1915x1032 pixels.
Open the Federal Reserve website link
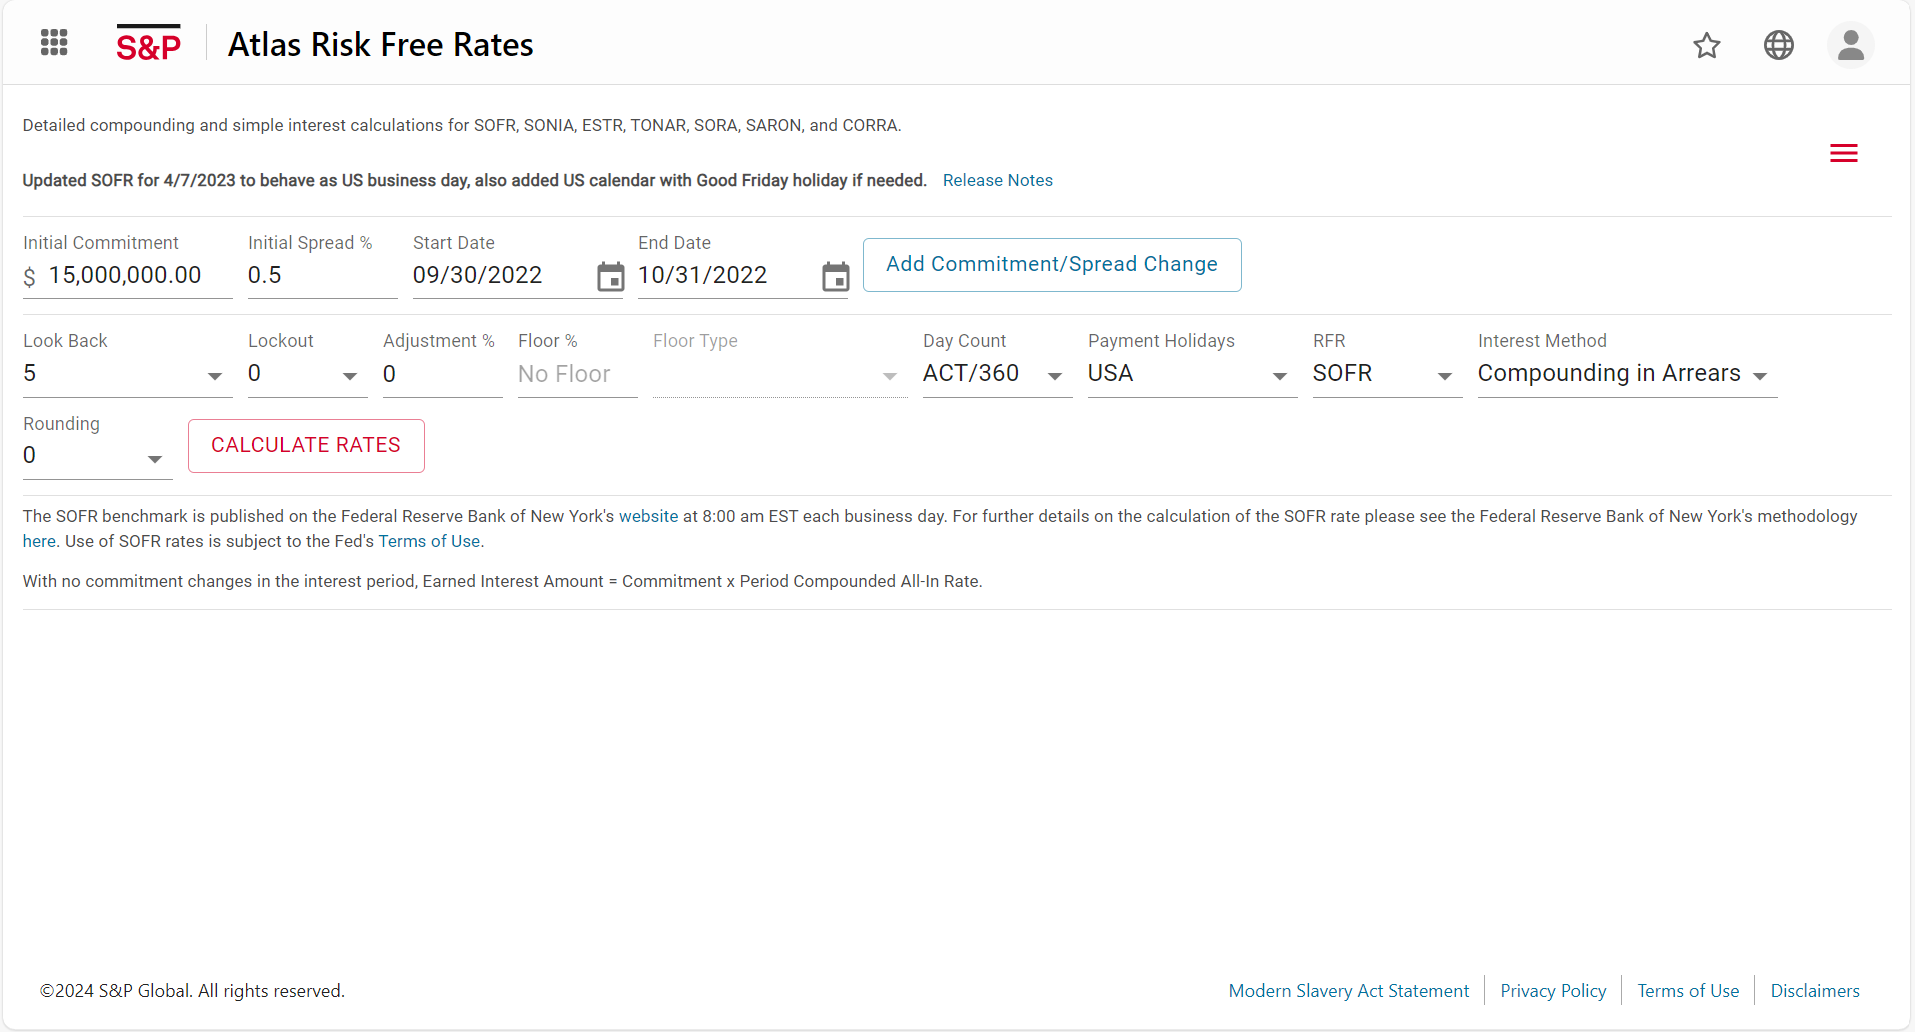[x=648, y=516]
